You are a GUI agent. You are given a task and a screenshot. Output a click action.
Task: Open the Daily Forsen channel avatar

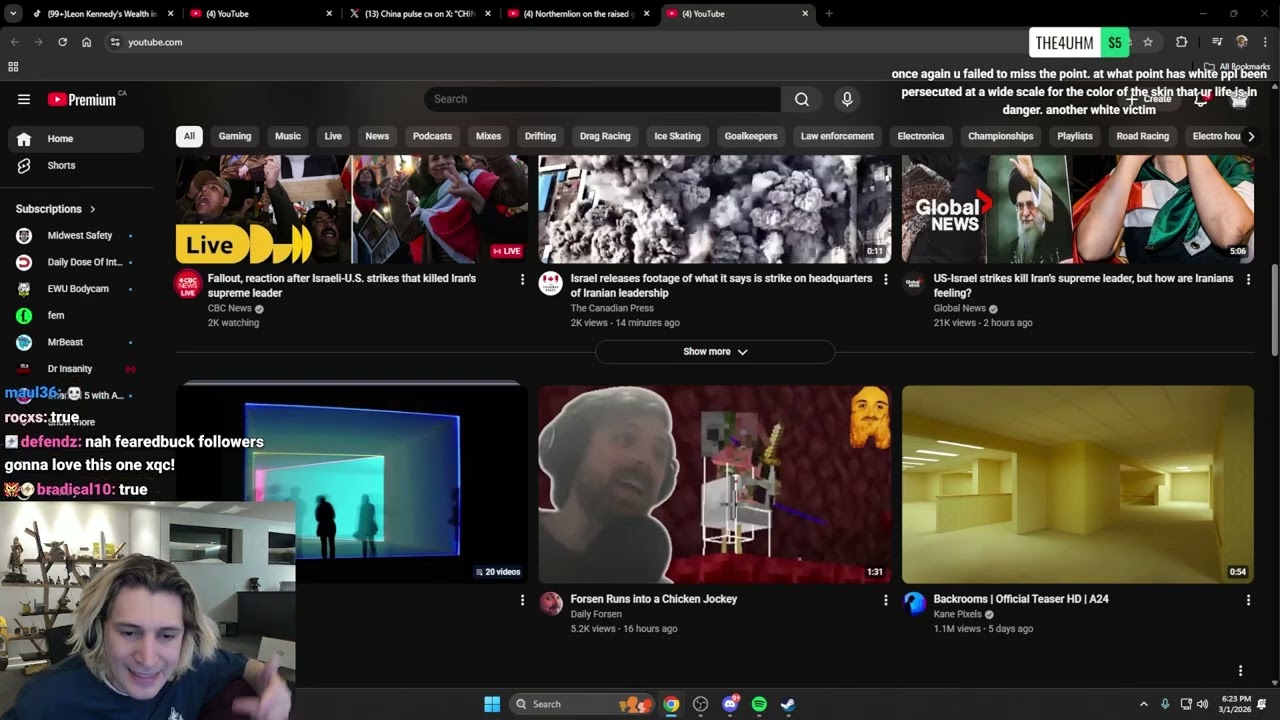coord(551,603)
